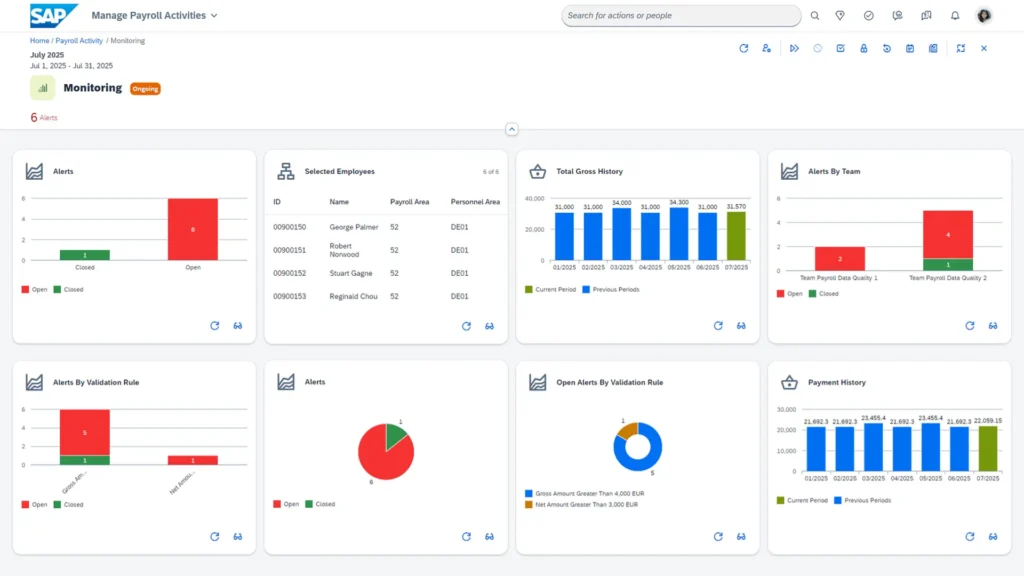Select George Palmer row in employee table
The image size is (1024, 576).
pyautogui.click(x=354, y=227)
